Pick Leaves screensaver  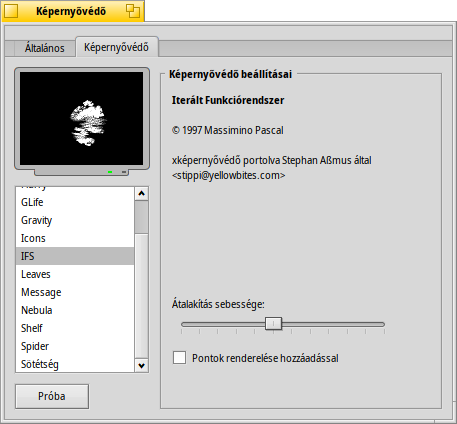click(x=75, y=274)
